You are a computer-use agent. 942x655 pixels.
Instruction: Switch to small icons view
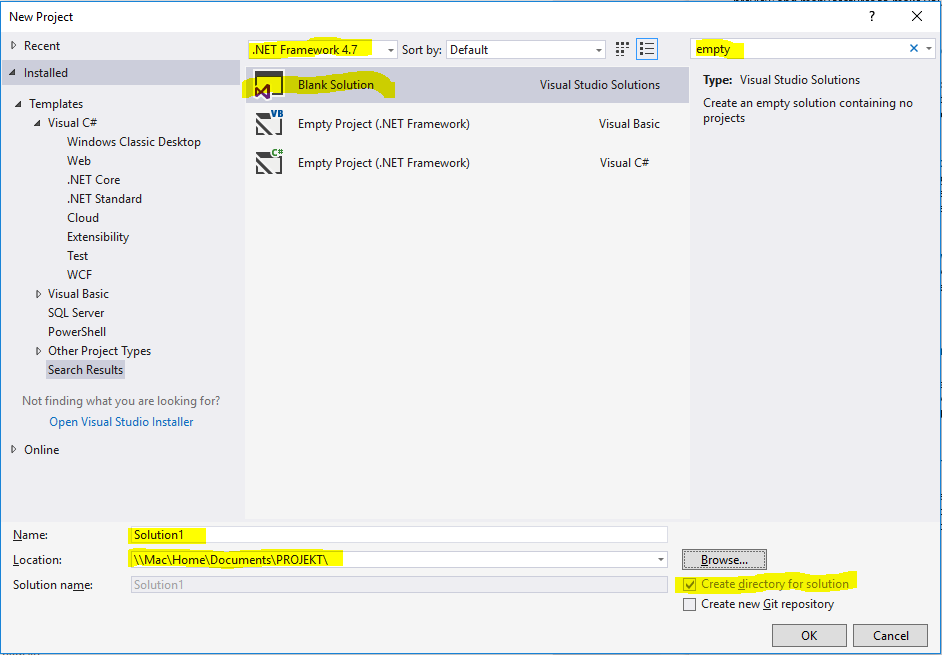[622, 49]
